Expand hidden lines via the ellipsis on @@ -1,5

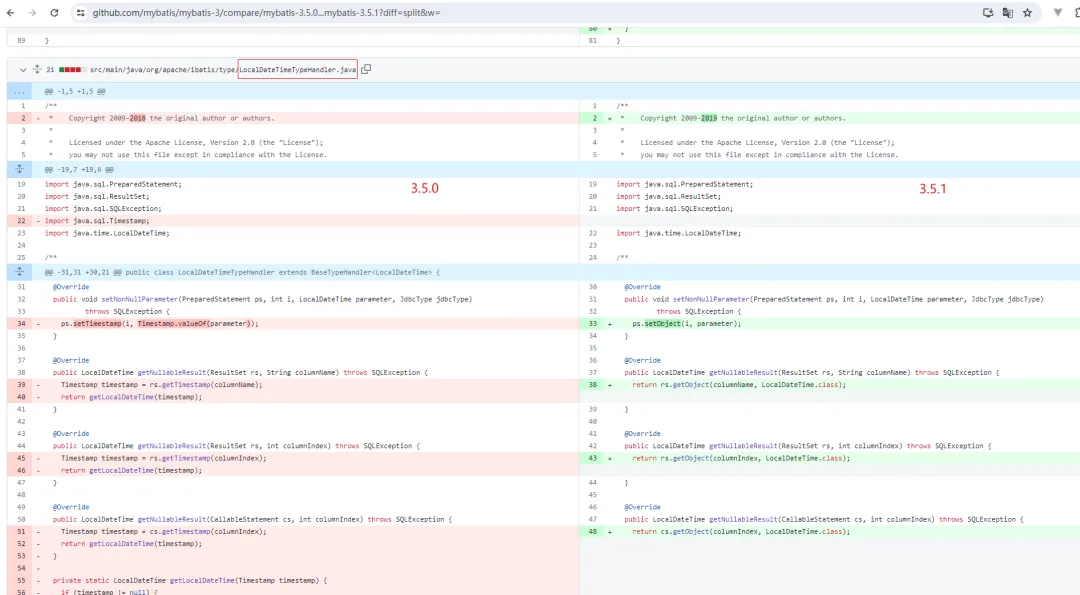click(x=19, y=91)
